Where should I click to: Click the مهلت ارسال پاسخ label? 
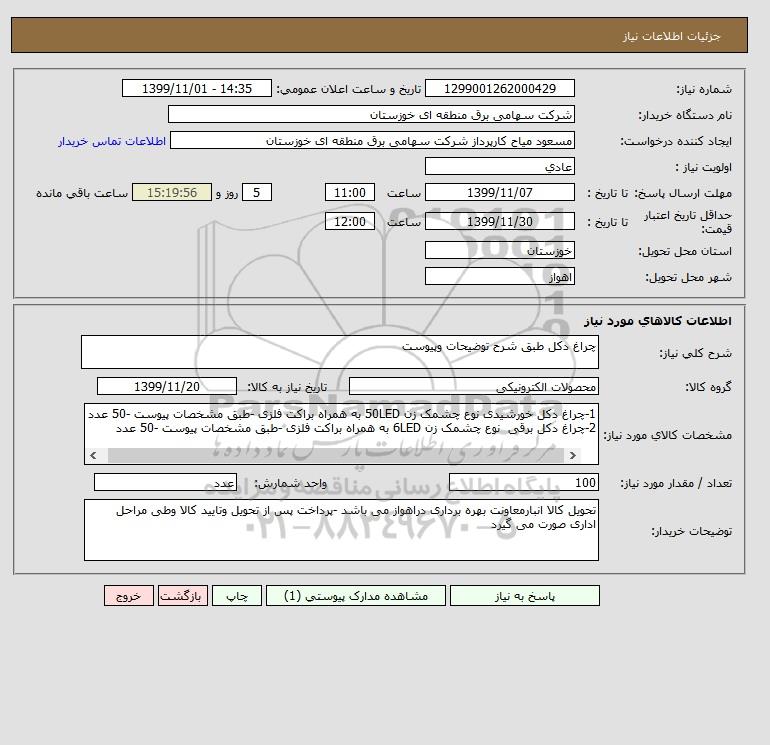click(x=684, y=193)
